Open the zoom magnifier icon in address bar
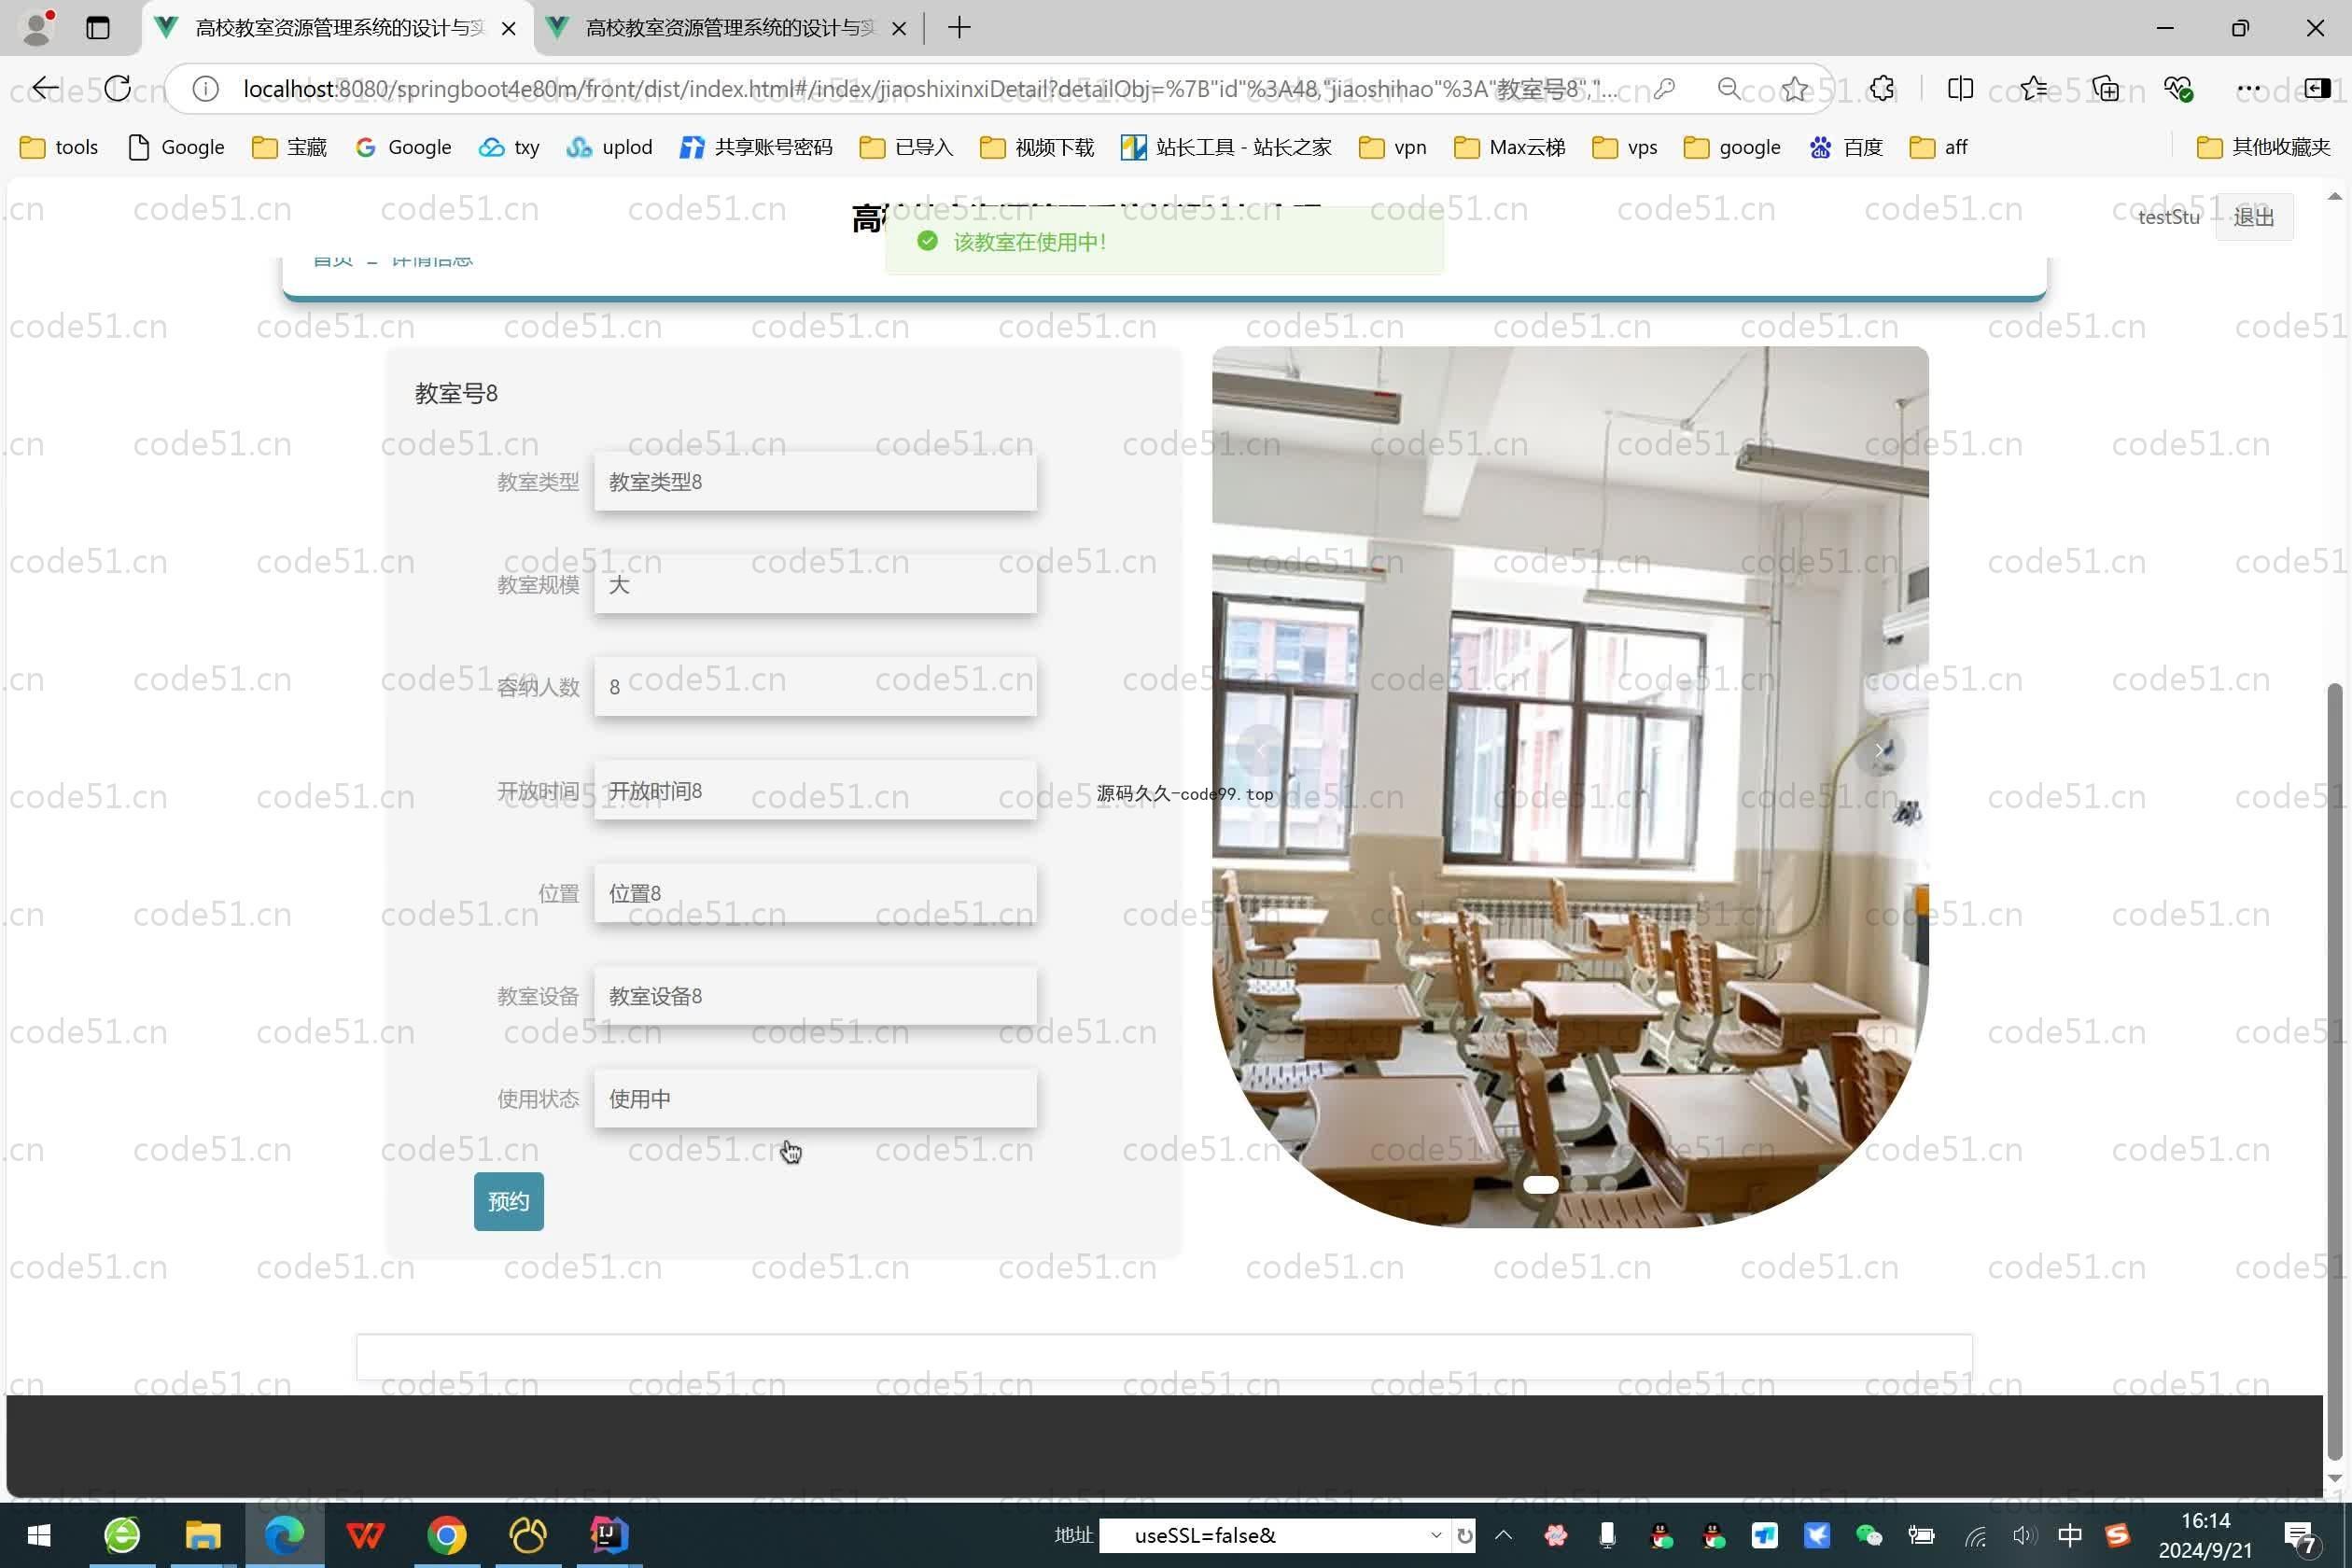This screenshot has width=2352, height=1568. (1728, 89)
